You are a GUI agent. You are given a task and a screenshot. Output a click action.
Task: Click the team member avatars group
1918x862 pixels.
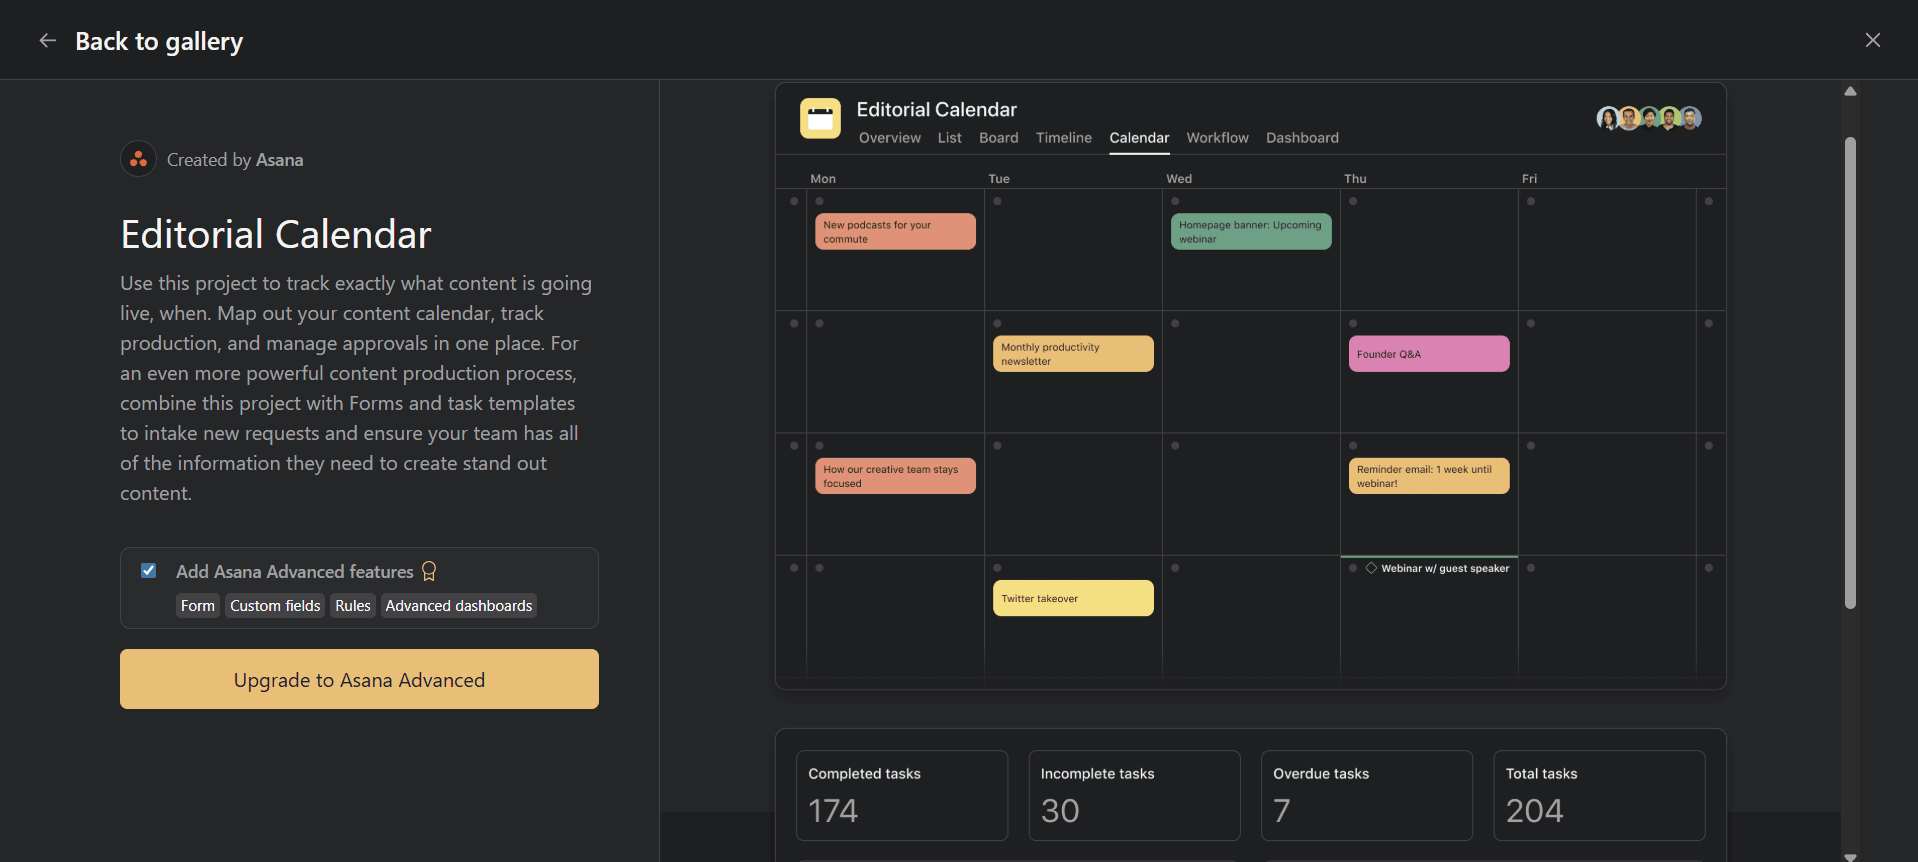[x=1648, y=118]
